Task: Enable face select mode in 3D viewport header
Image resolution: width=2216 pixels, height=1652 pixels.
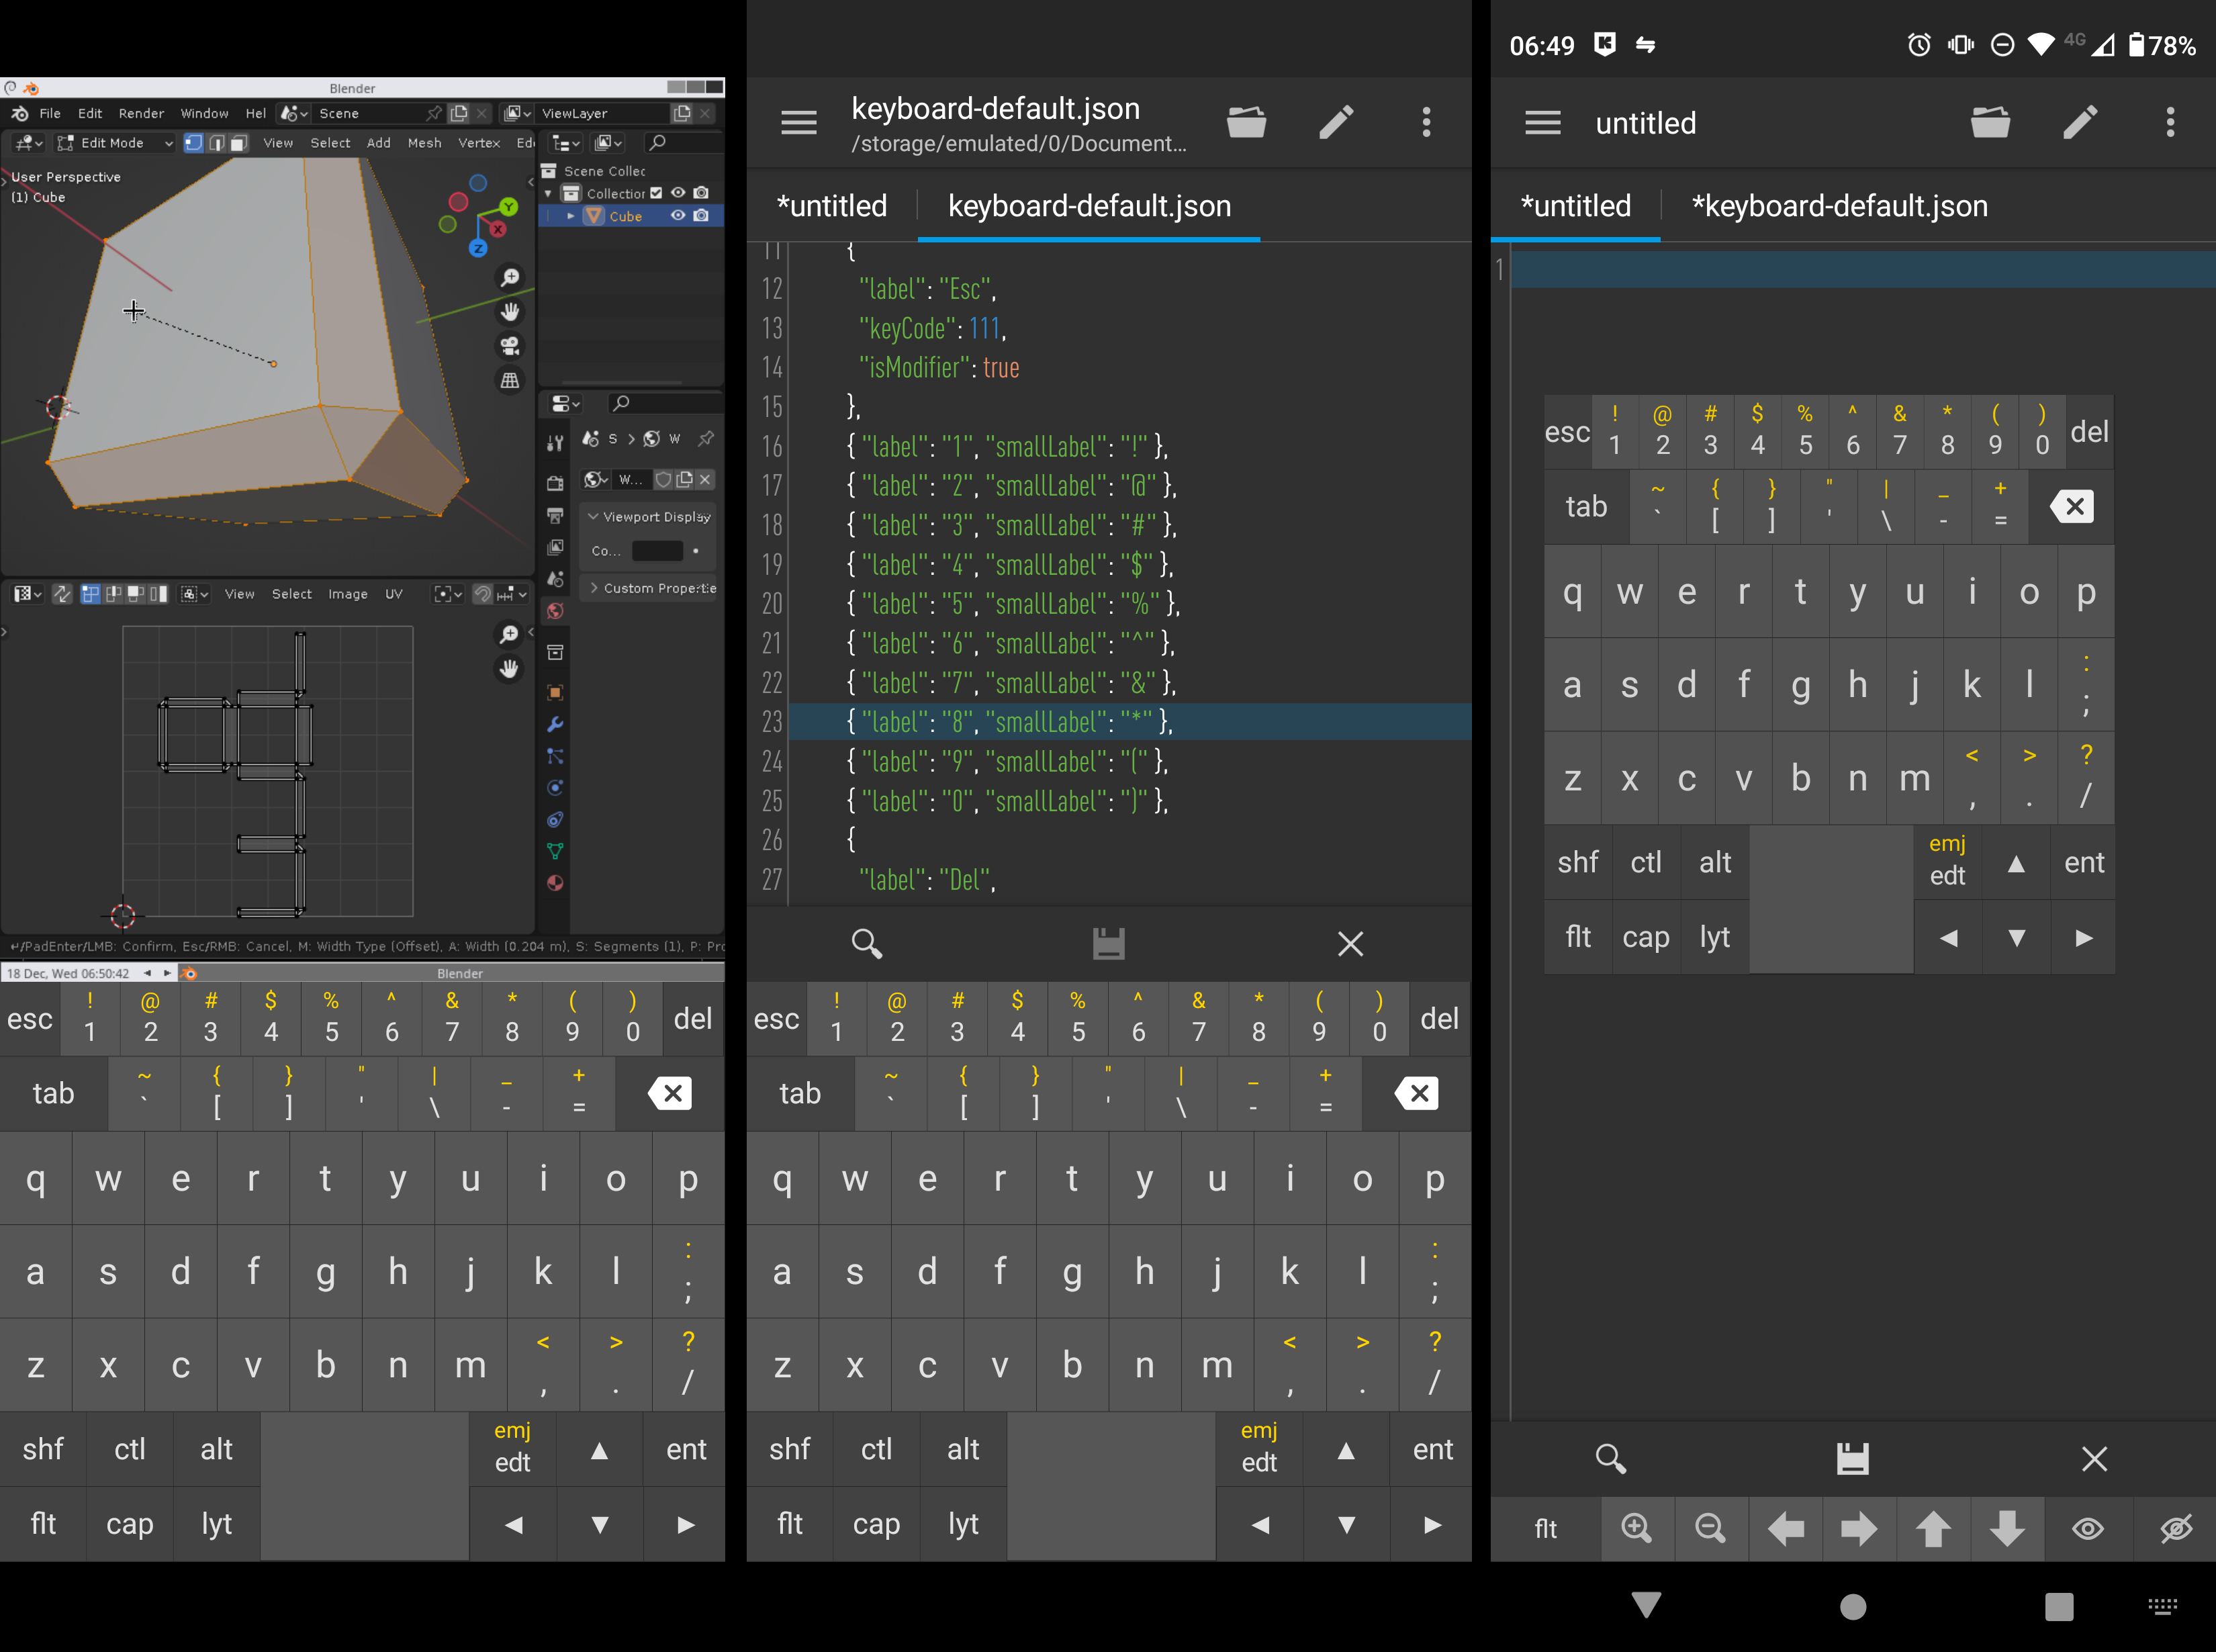Action: click(x=238, y=143)
